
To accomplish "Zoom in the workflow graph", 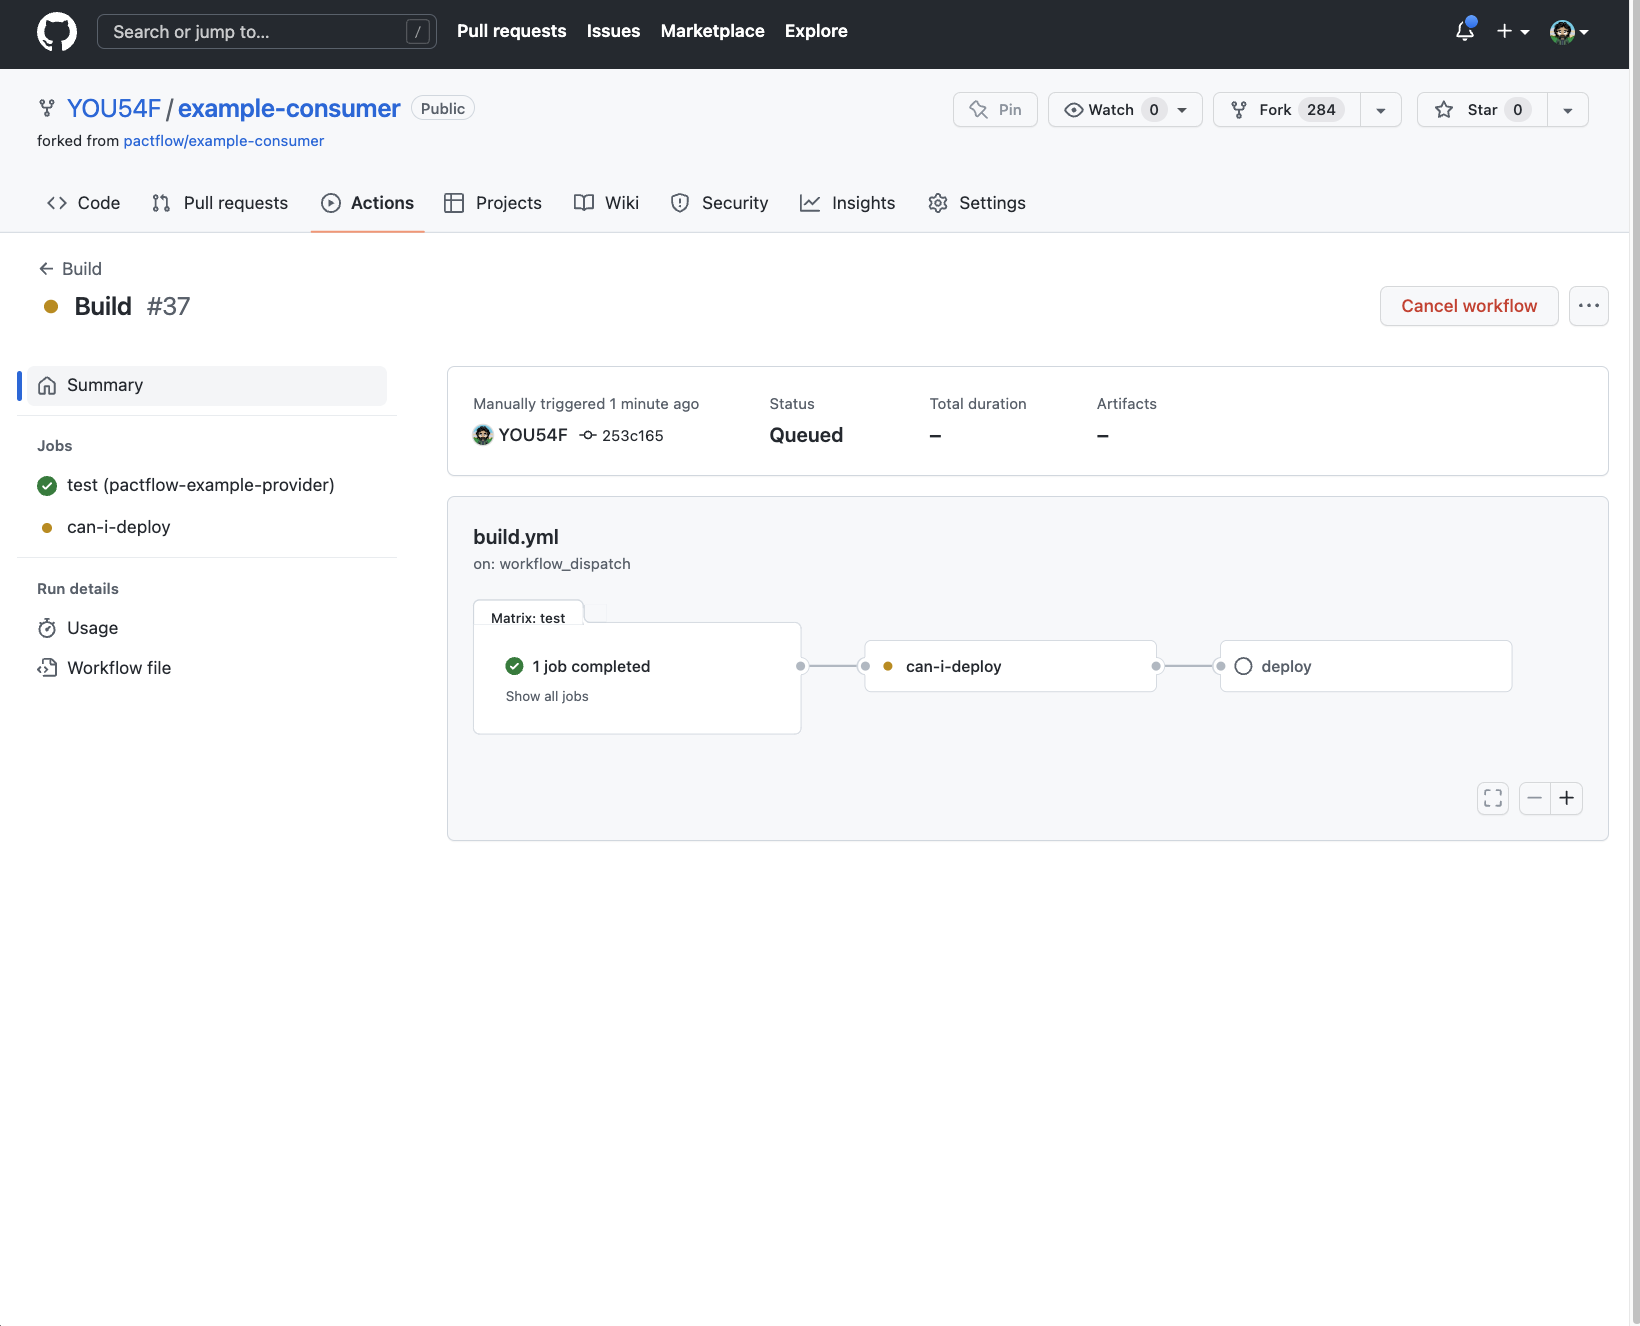I will point(1567,798).
